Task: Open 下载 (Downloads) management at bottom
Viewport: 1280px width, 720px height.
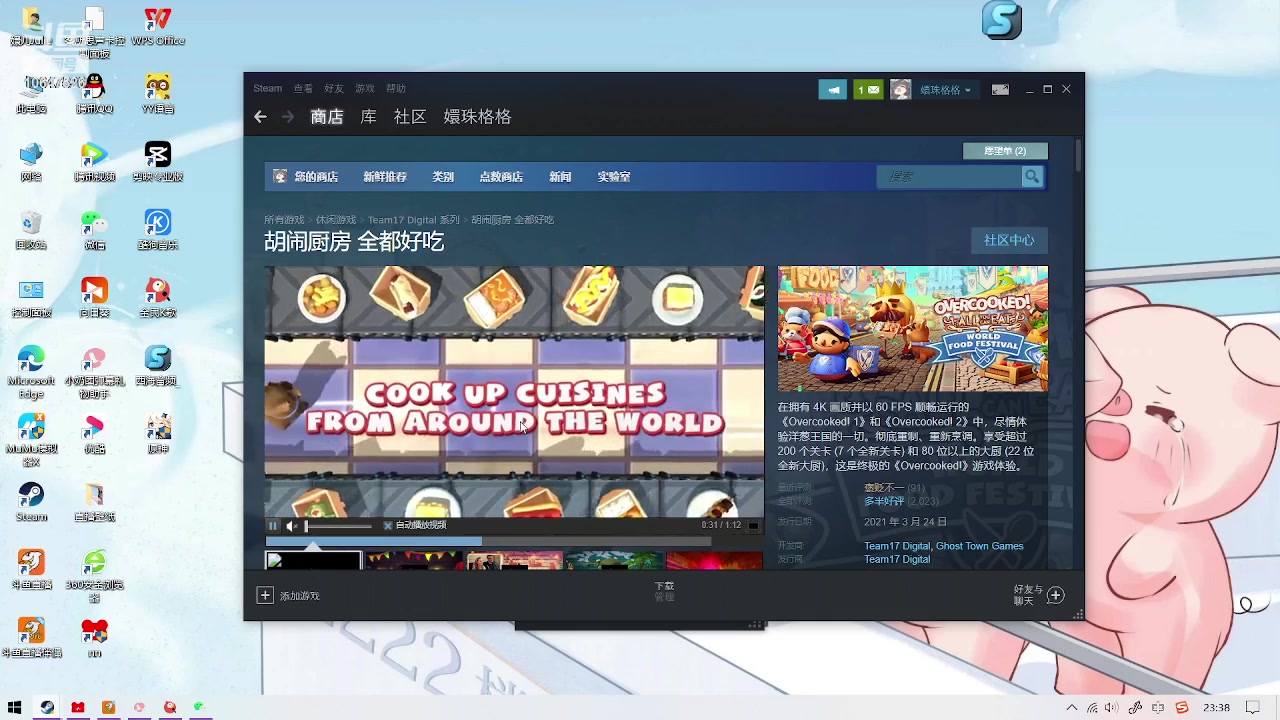Action: coord(664,591)
